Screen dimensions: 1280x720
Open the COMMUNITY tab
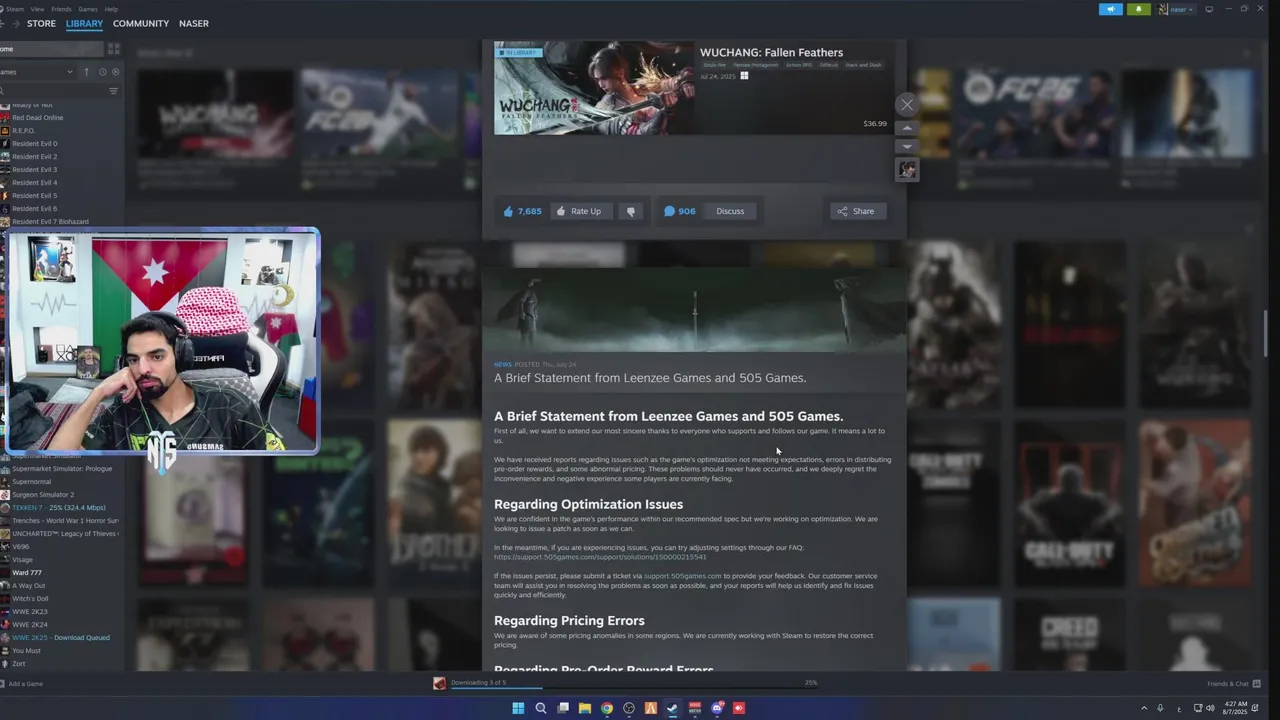click(x=141, y=23)
